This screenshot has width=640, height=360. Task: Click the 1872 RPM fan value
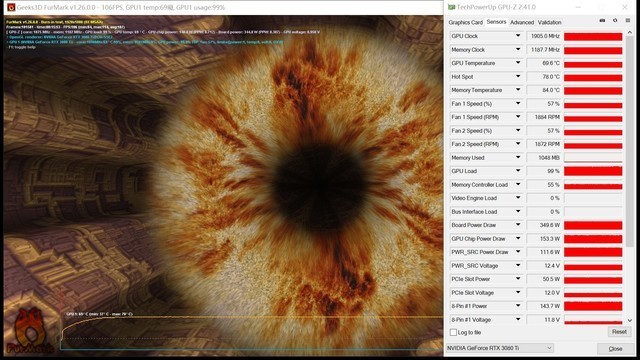pyautogui.click(x=547, y=144)
